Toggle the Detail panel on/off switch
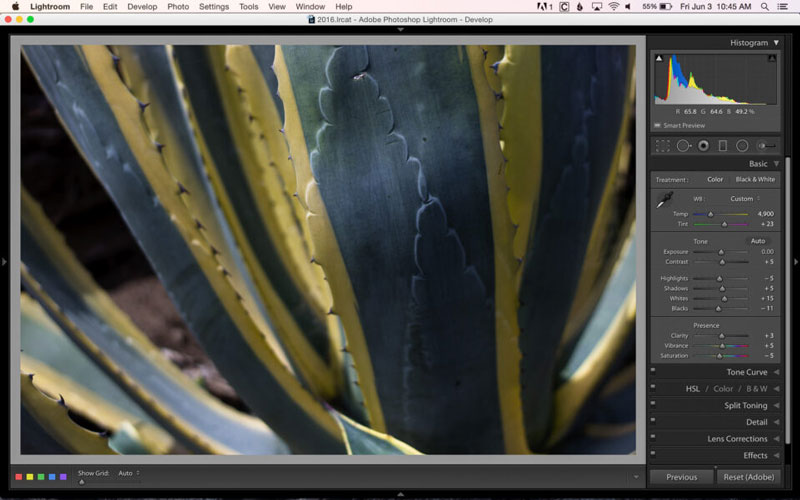 click(653, 422)
